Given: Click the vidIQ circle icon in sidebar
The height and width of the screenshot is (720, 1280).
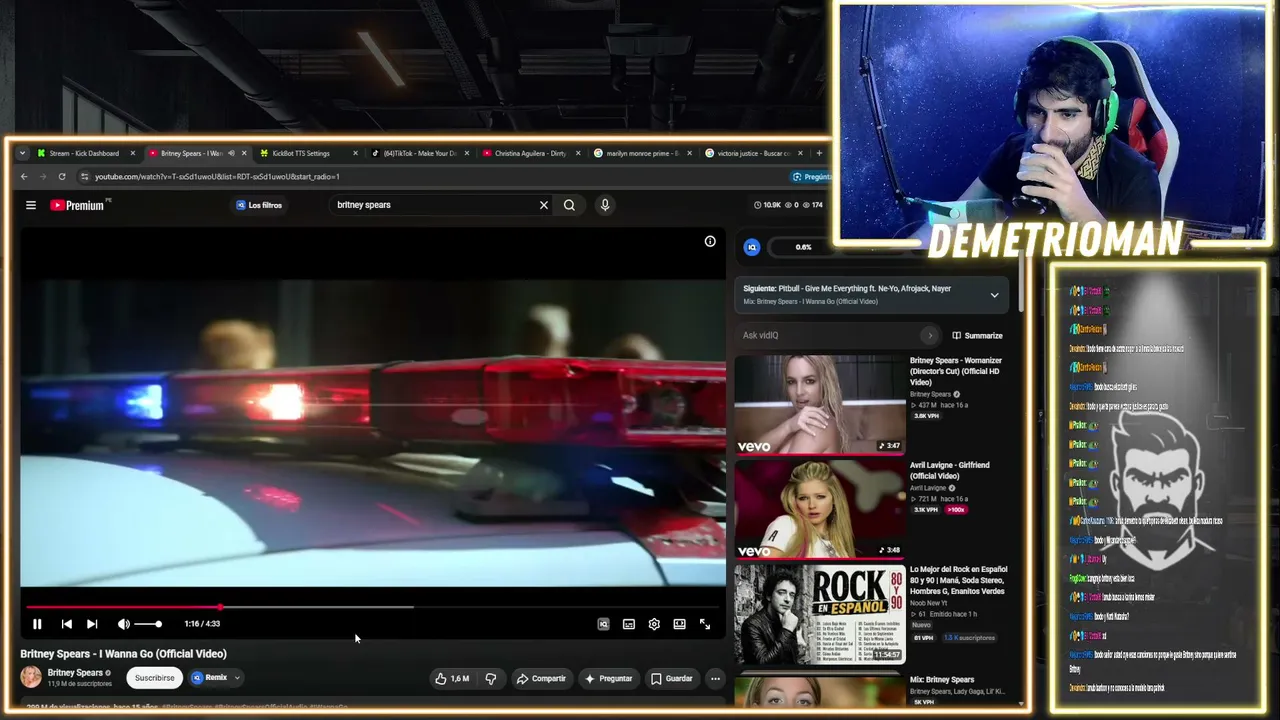Looking at the screenshot, I should pyautogui.click(x=752, y=247).
